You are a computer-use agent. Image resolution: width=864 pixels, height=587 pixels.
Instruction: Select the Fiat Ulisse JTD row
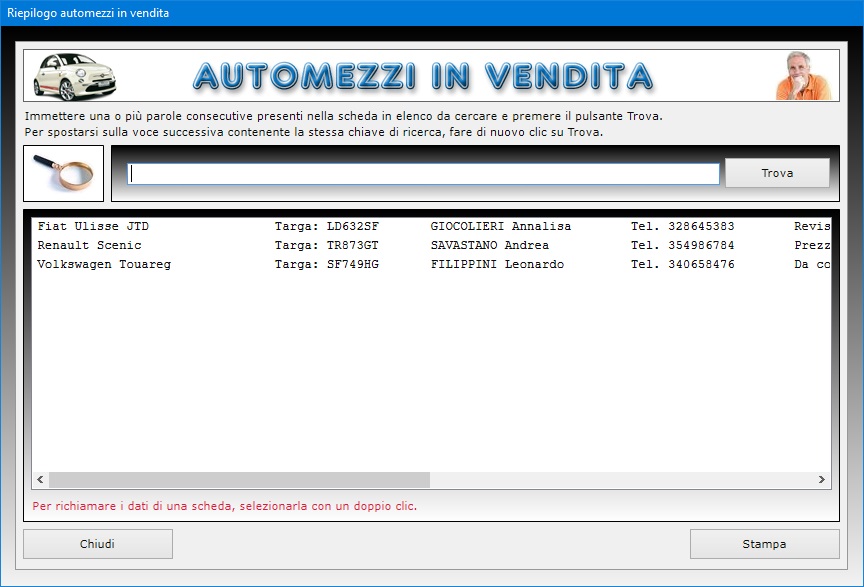pos(431,226)
